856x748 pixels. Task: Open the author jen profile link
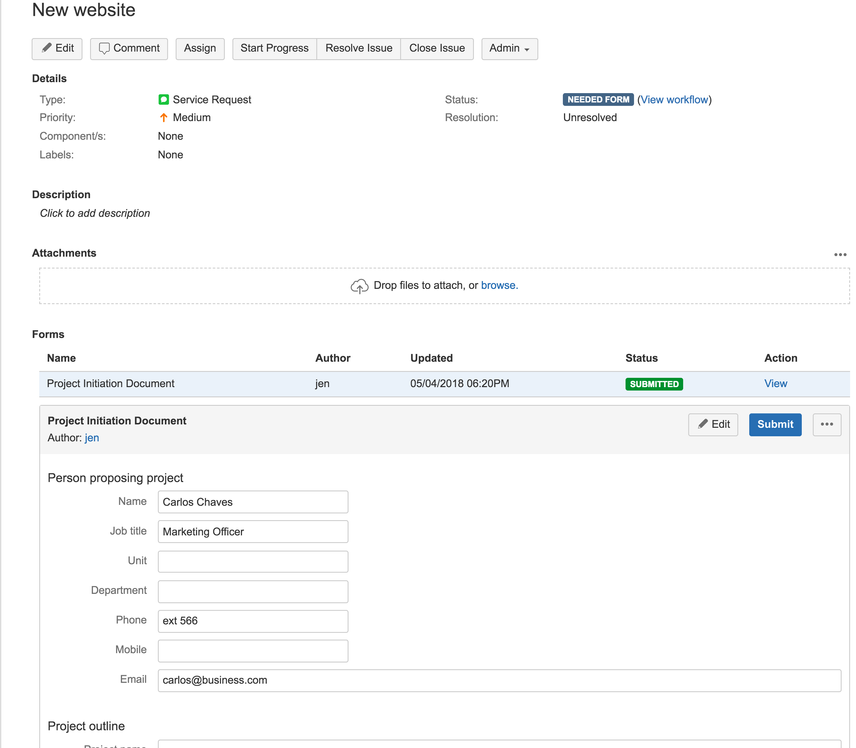click(x=92, y=438)
